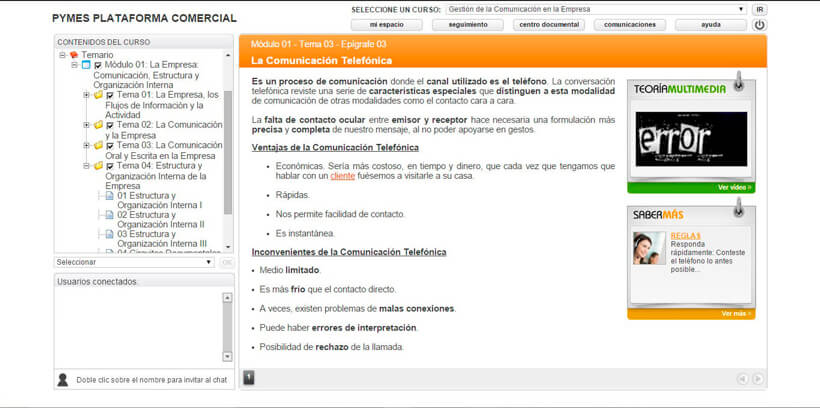Click the IR button
820x408 pixels.
[x=759, y=10]
